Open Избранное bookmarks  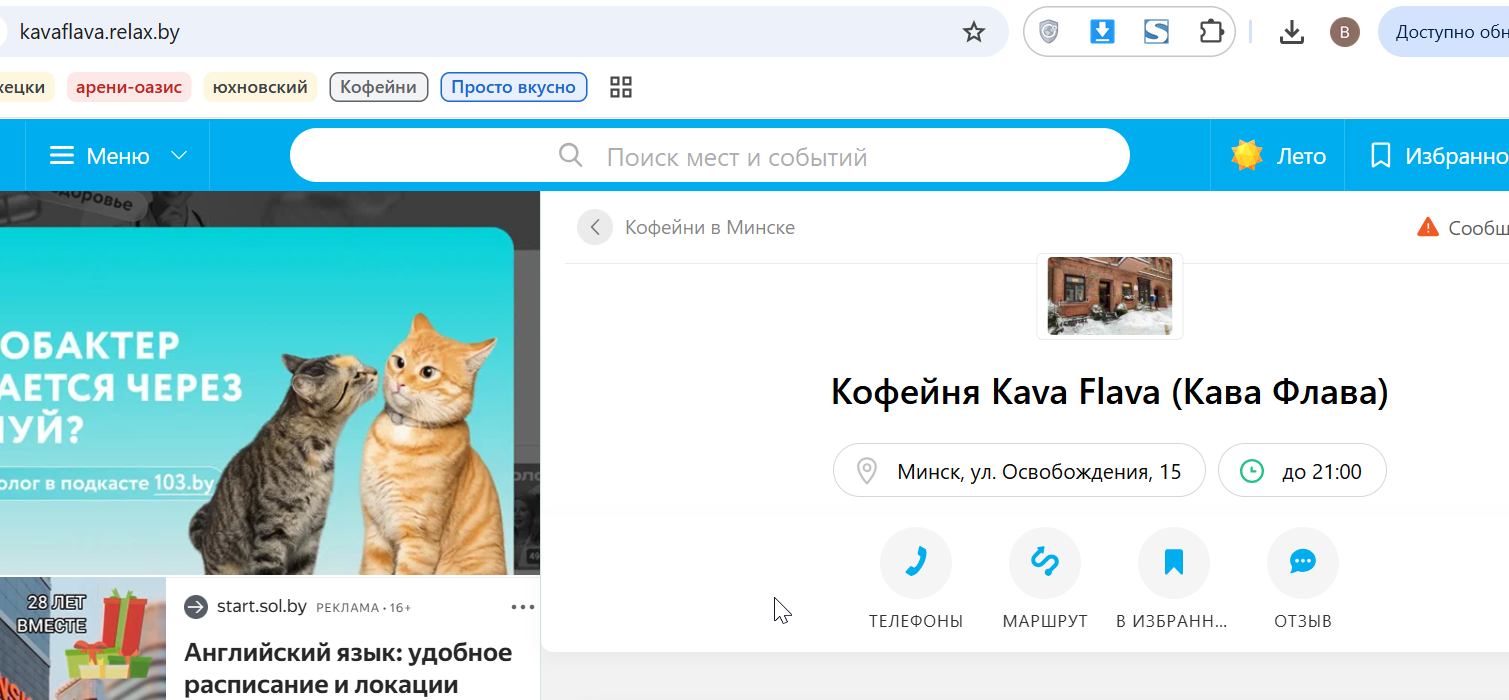click(x=1438, y=156)
